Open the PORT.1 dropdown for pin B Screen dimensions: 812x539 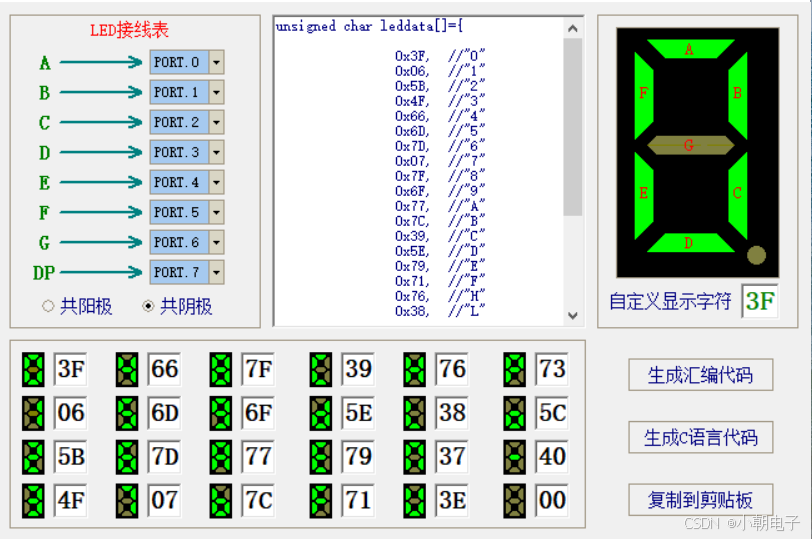tap(216, 92)
